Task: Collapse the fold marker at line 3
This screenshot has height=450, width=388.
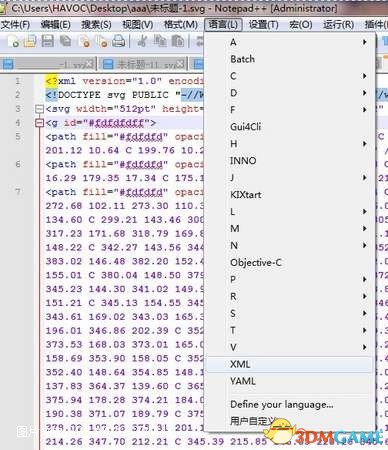Action: 39,109
